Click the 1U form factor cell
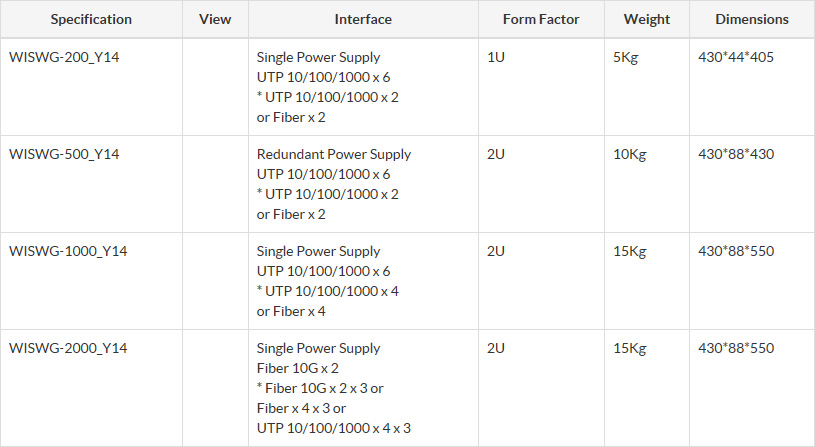Image resolution: width=815 pixels, height=447 pixels. click(x=495, y=57)
